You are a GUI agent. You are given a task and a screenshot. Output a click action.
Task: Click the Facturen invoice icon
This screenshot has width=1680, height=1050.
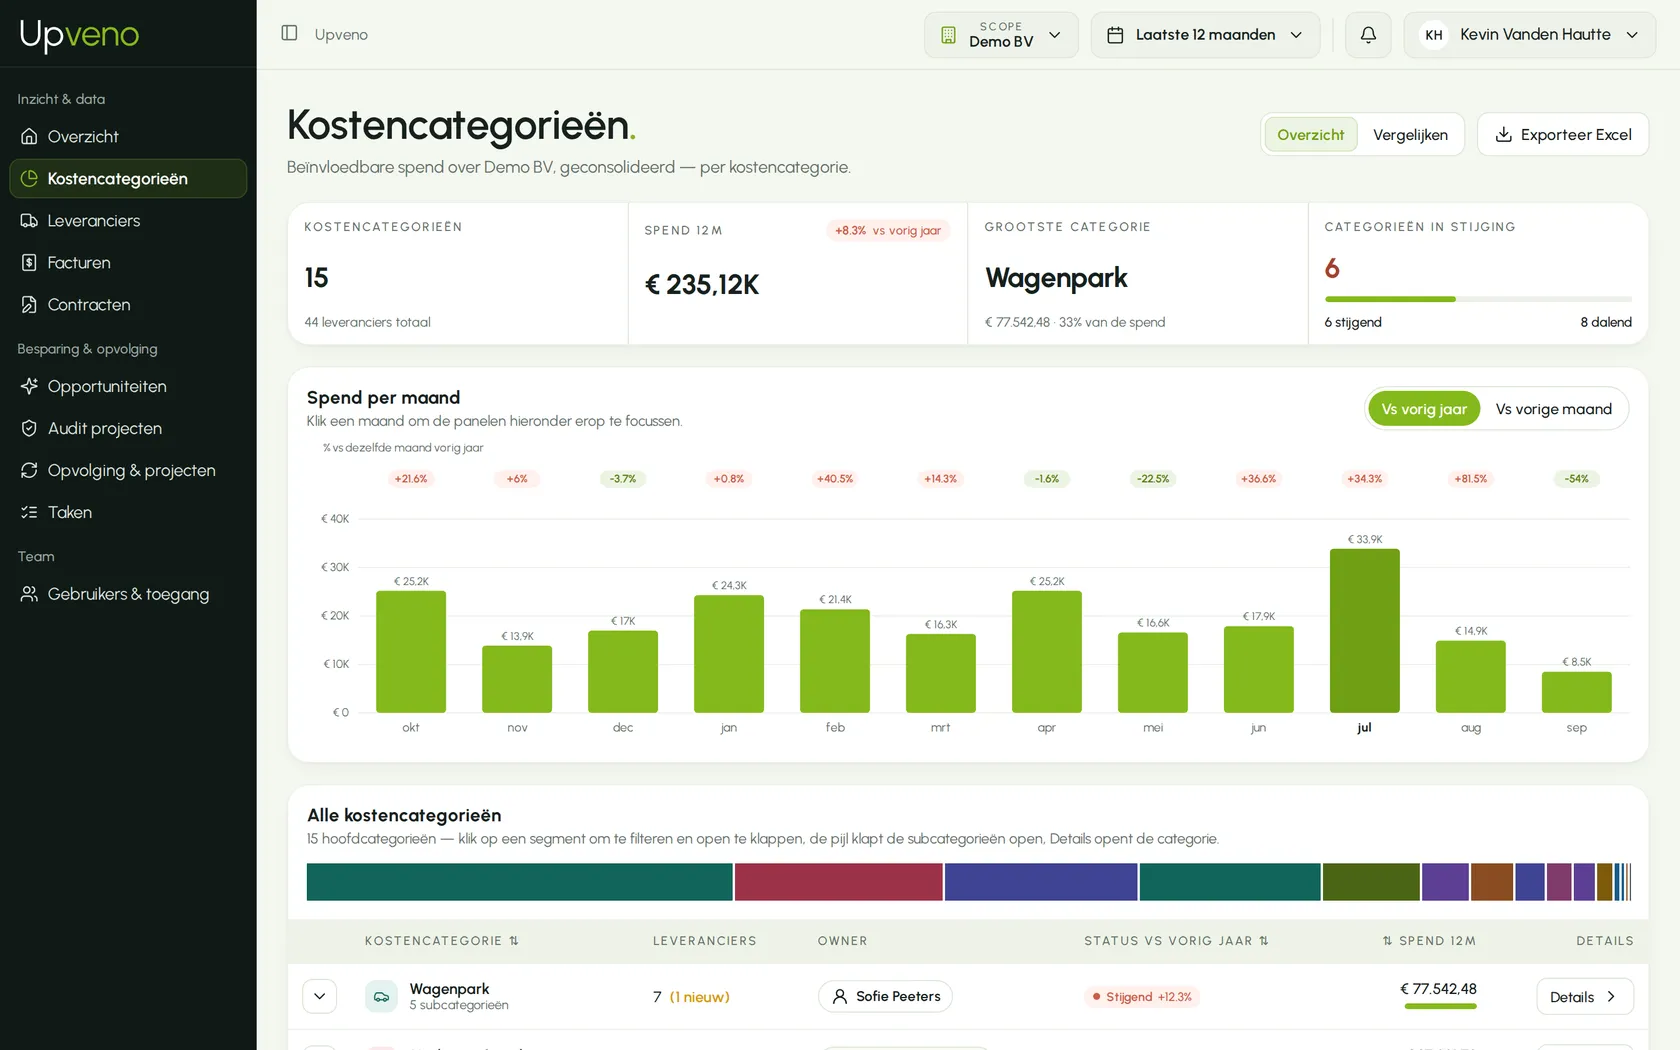(x=29, y=262)
